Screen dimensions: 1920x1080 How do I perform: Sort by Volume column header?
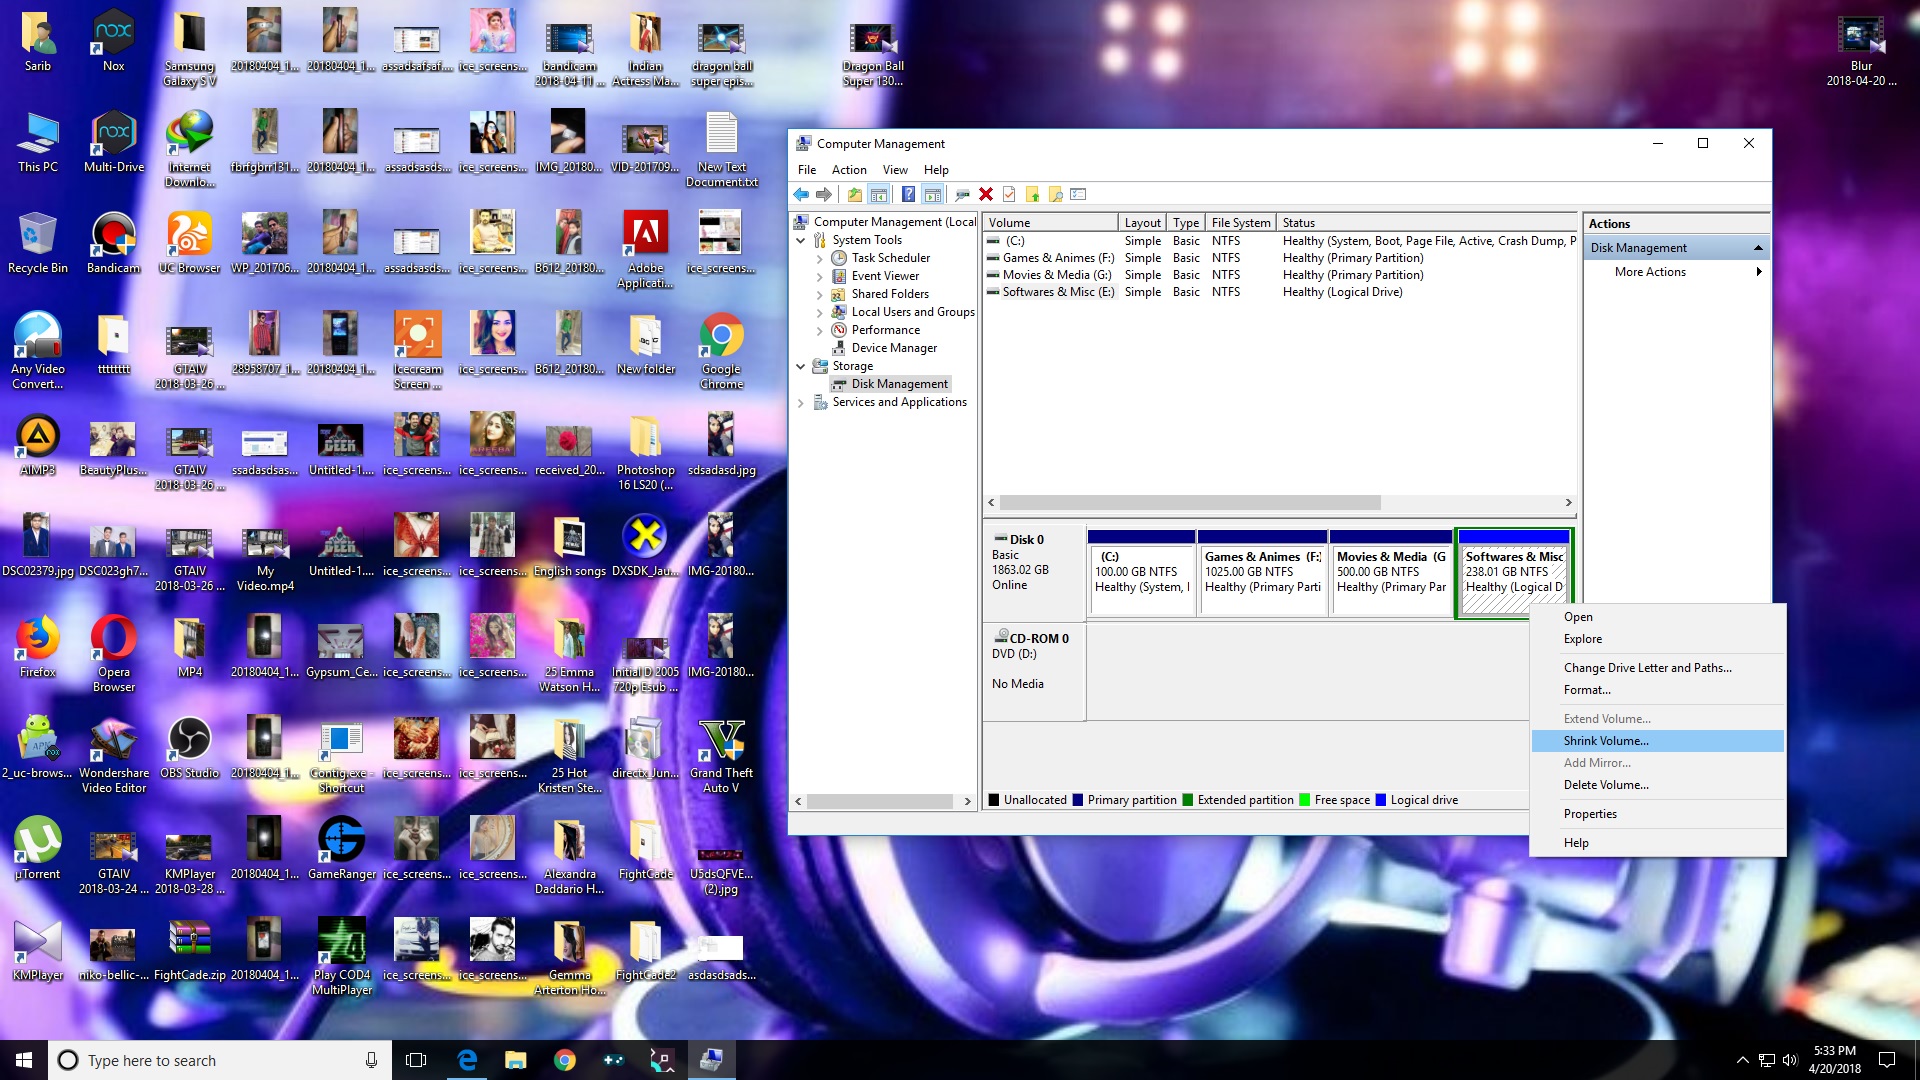(1050, 223)
